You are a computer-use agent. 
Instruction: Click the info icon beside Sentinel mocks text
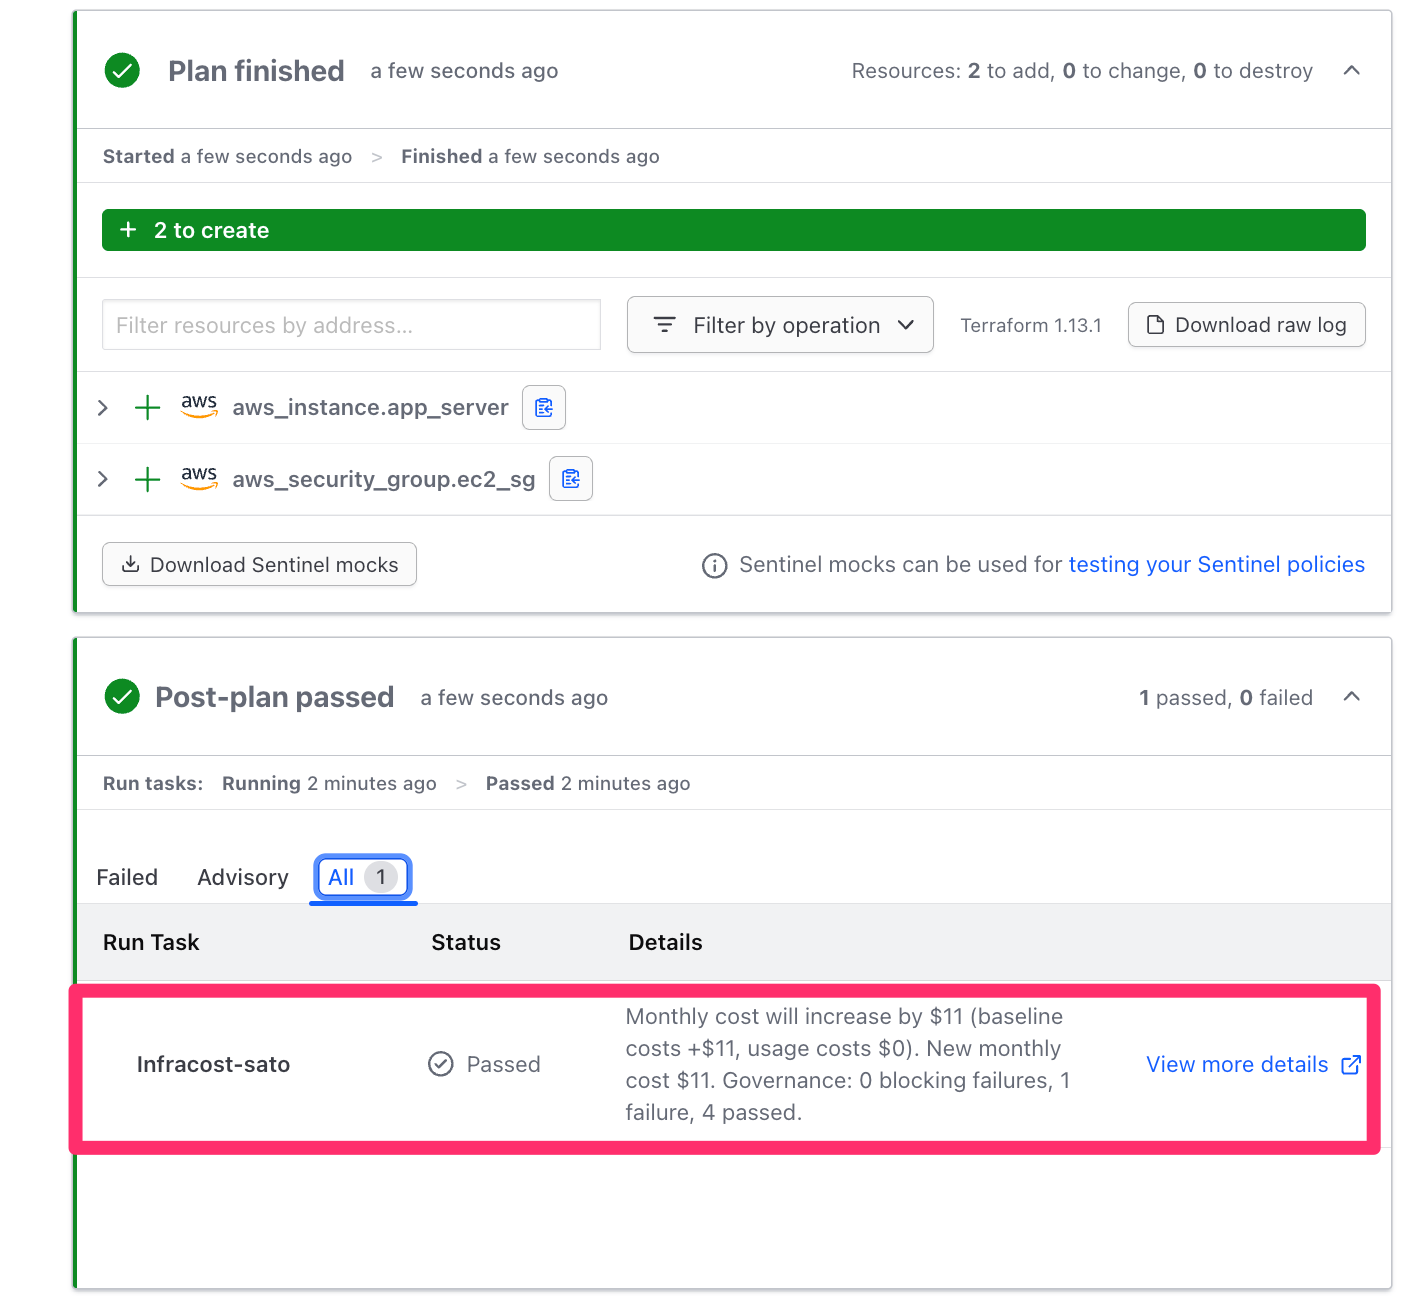[714, 566]
